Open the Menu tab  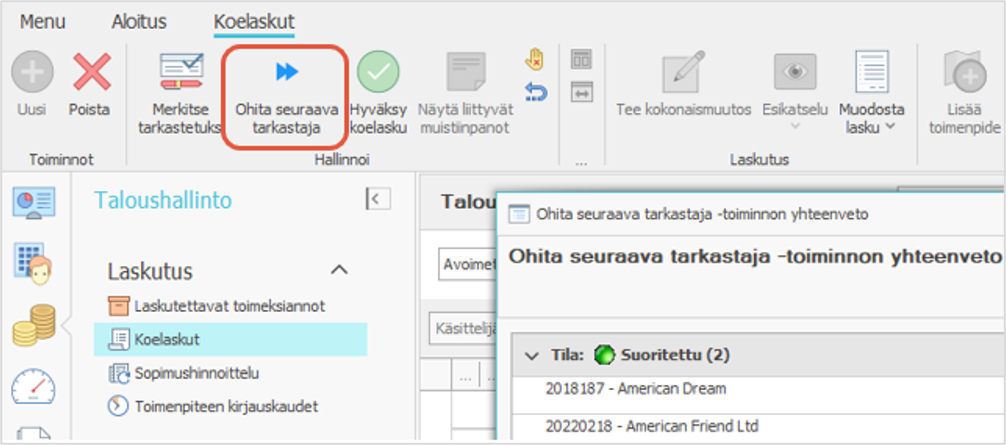[43, 22]
